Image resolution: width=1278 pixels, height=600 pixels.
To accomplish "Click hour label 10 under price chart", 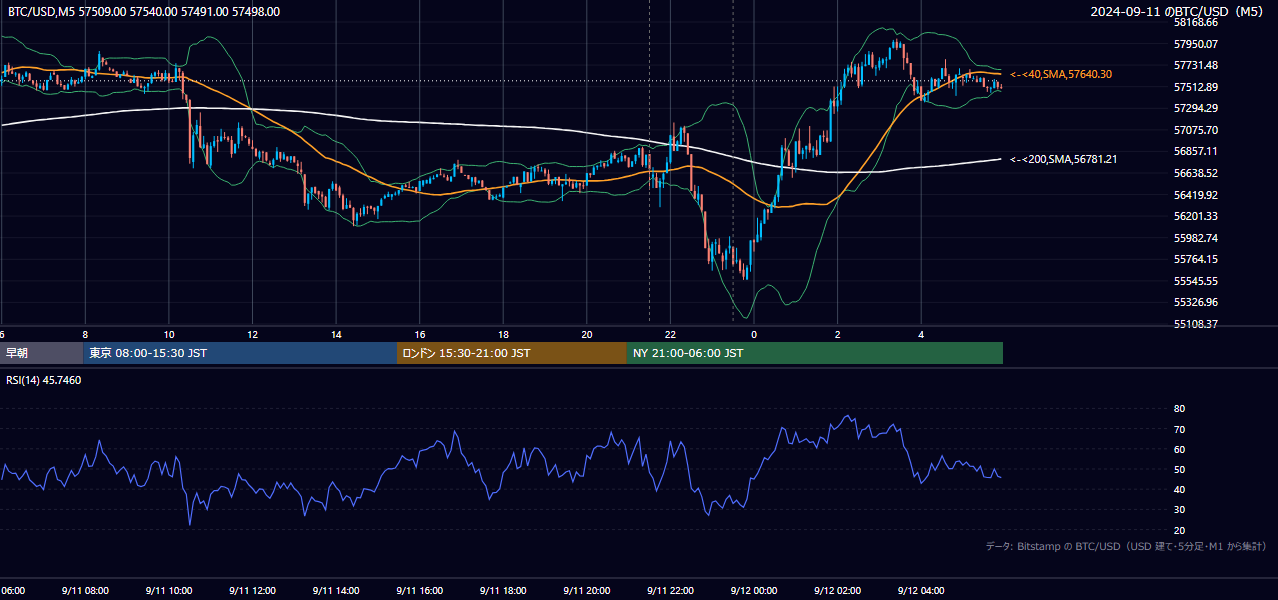I will (169, 335).
